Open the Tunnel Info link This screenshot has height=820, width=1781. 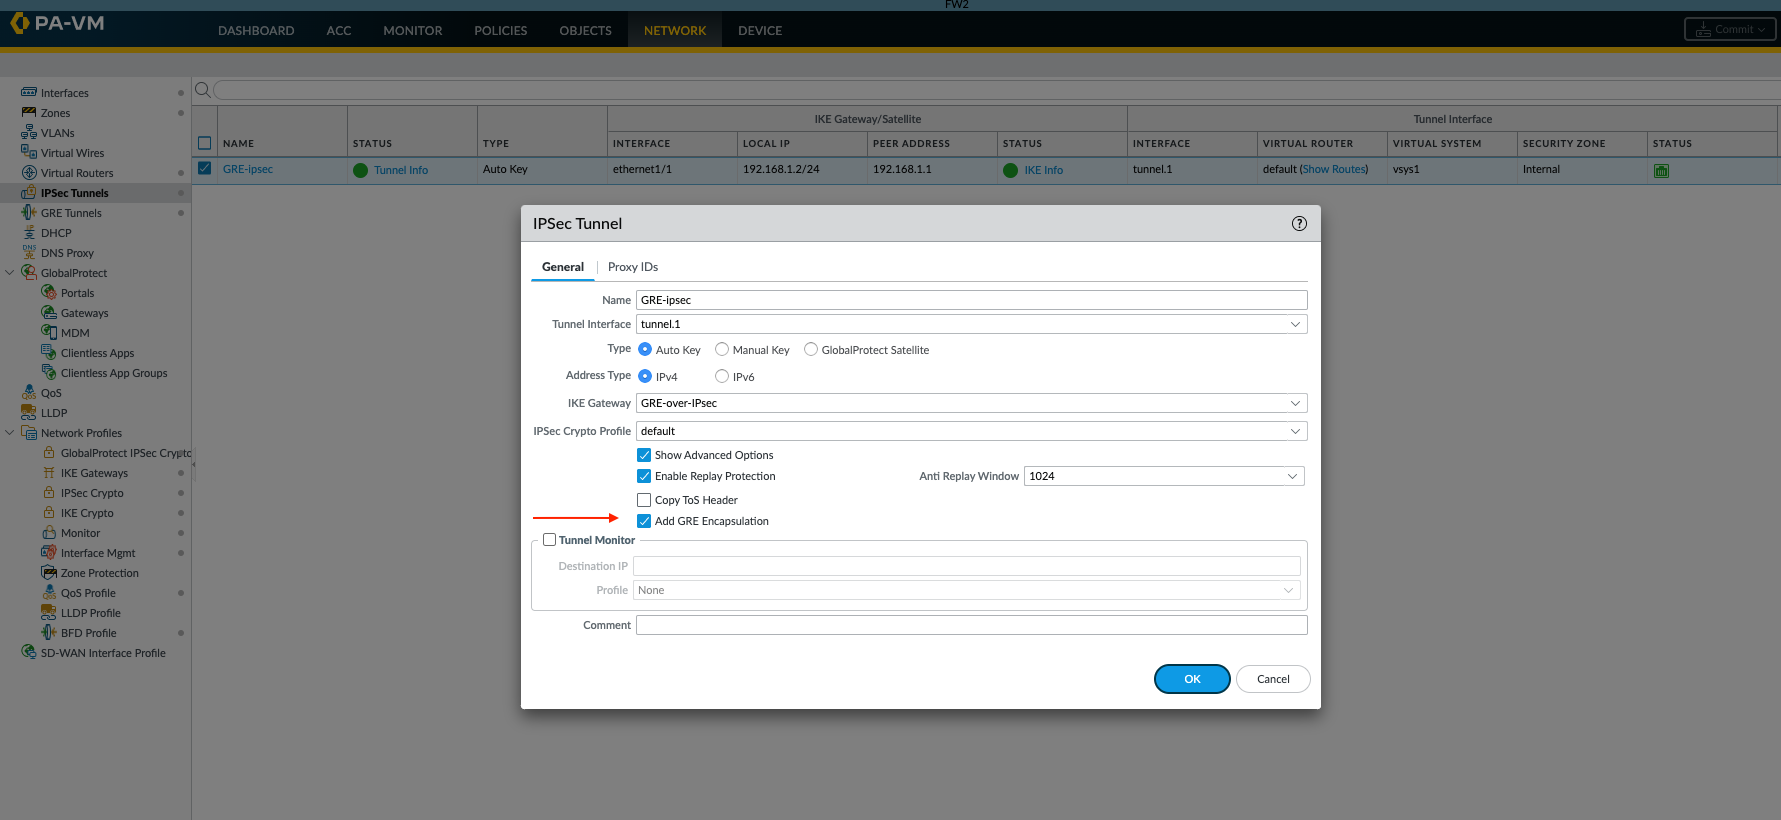coord(401,170)
